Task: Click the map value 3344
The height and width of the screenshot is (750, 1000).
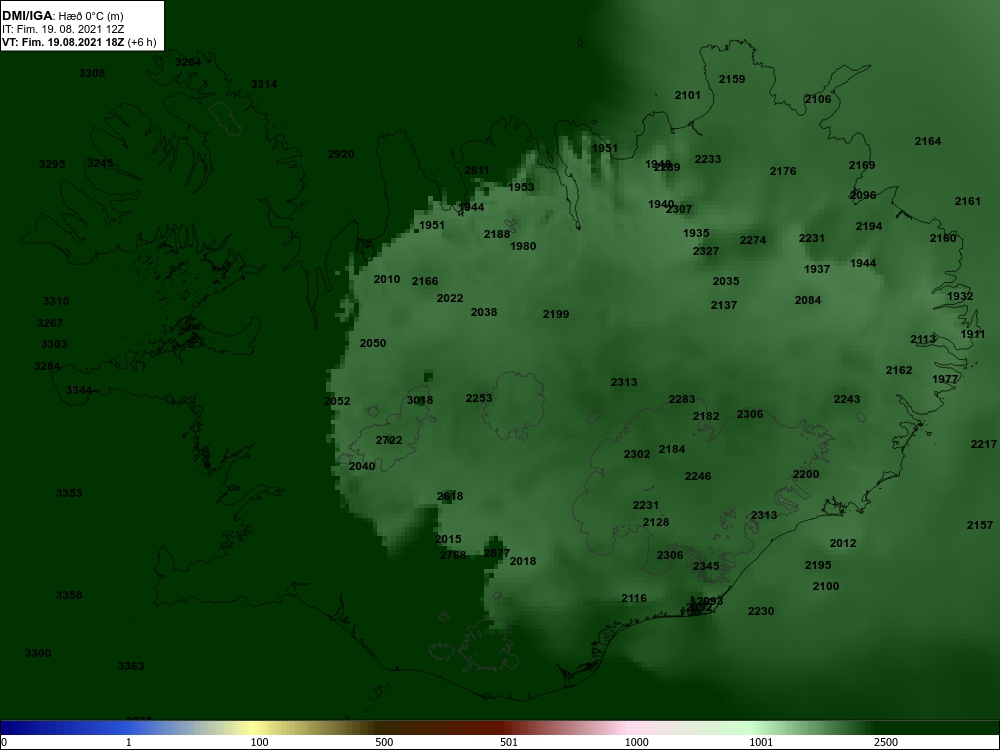Action: tap(79, 390)
